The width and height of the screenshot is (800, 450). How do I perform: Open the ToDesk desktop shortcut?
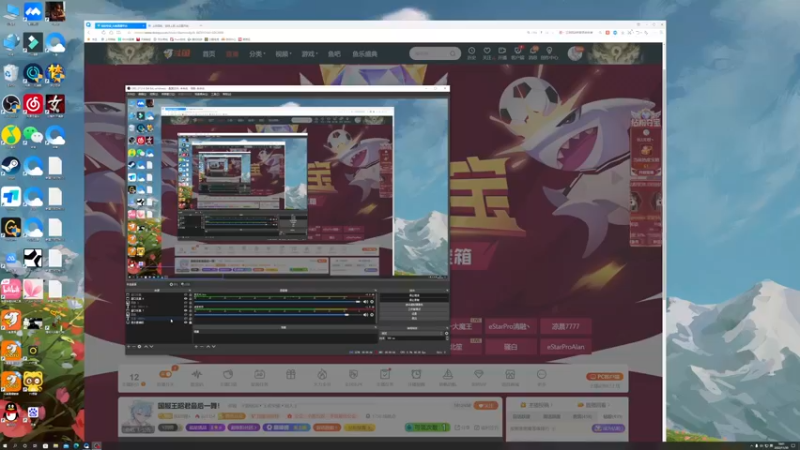(x=11, y=197)
